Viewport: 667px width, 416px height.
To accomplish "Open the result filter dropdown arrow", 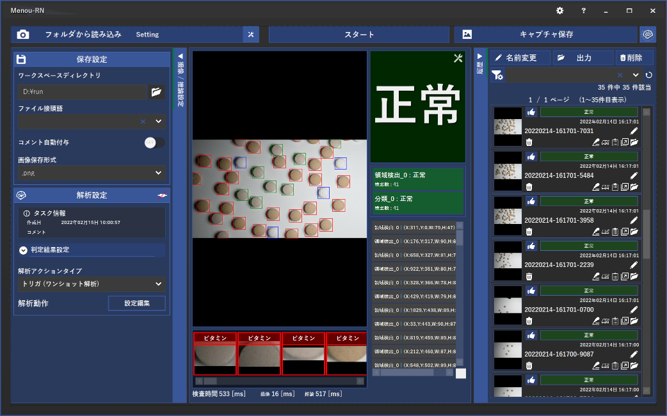I will pos(635,75).
